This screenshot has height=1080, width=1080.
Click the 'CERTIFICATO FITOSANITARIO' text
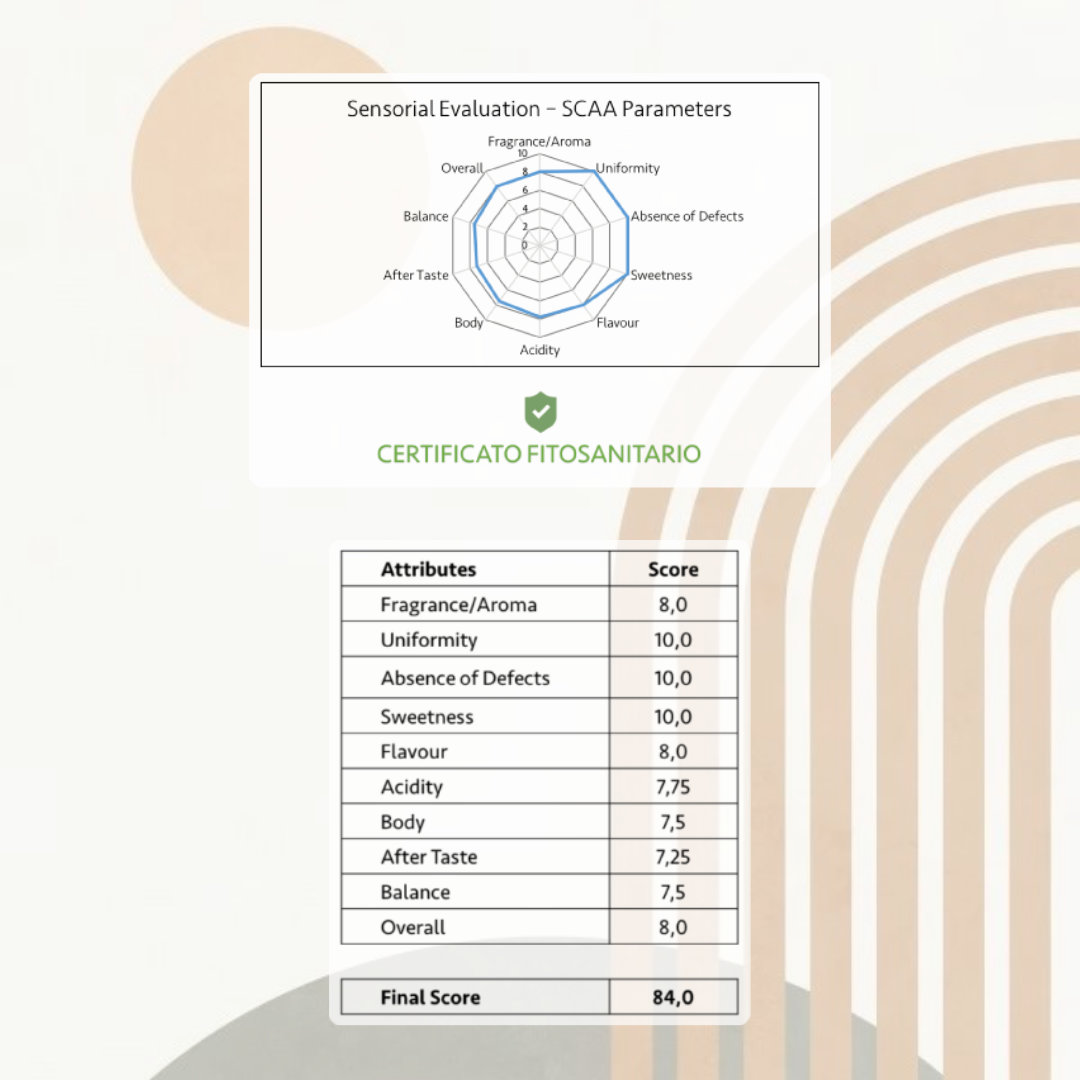(x=539, y=454)
